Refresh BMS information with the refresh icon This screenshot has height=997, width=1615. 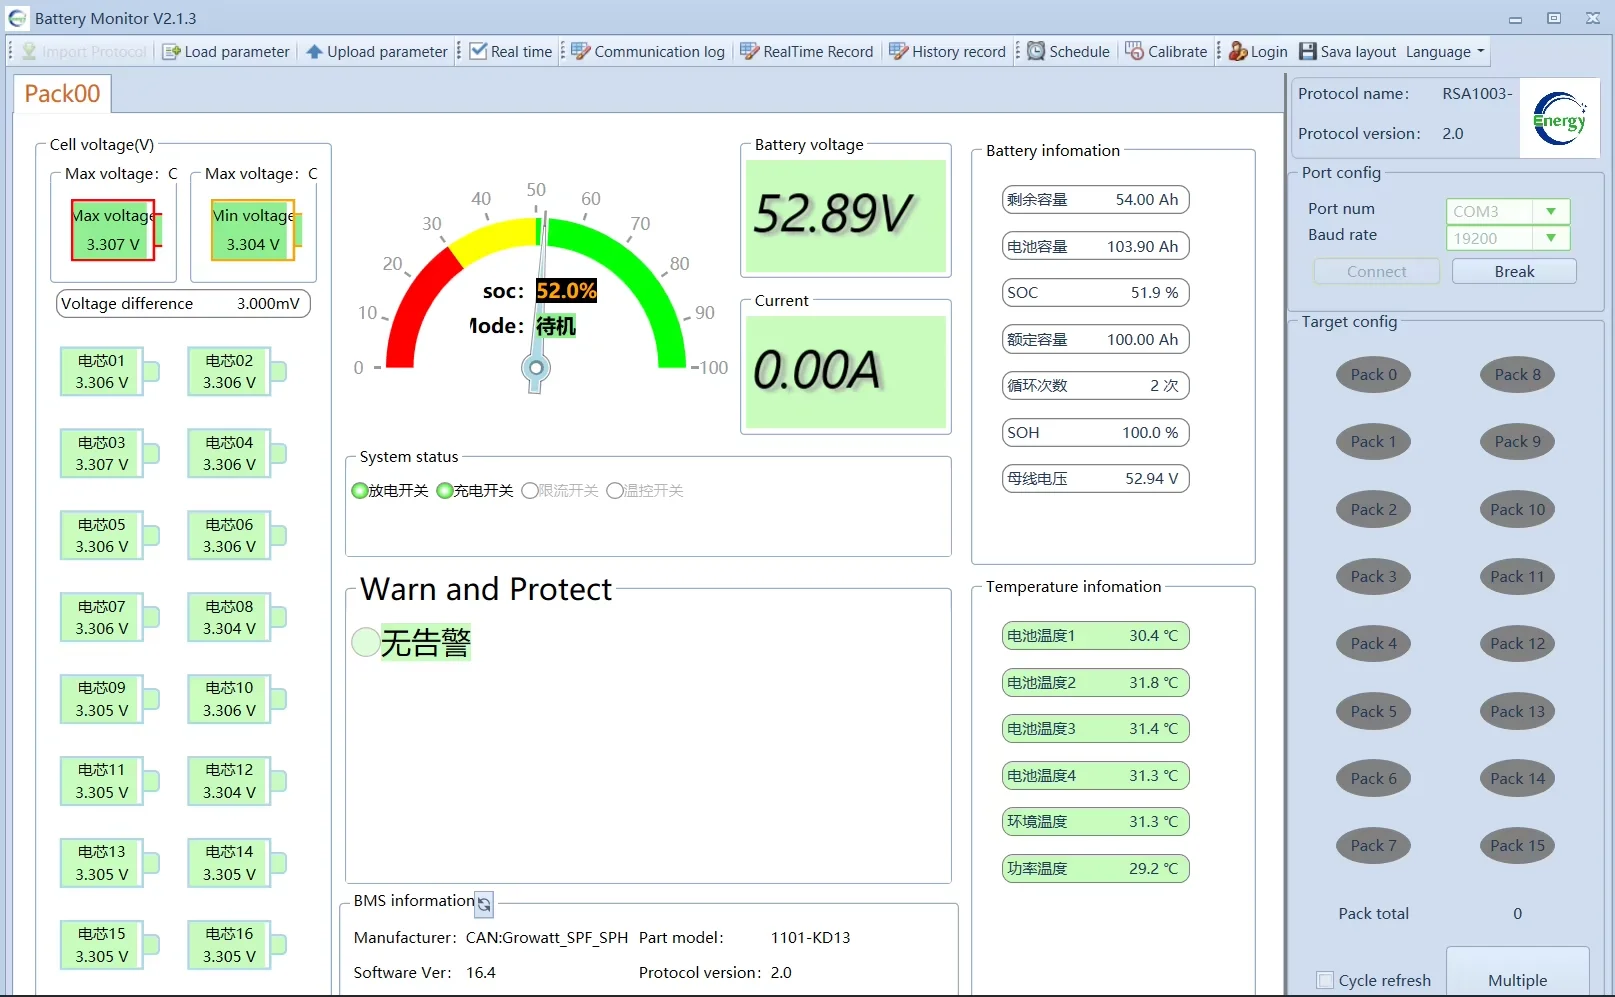coord(484,904)
